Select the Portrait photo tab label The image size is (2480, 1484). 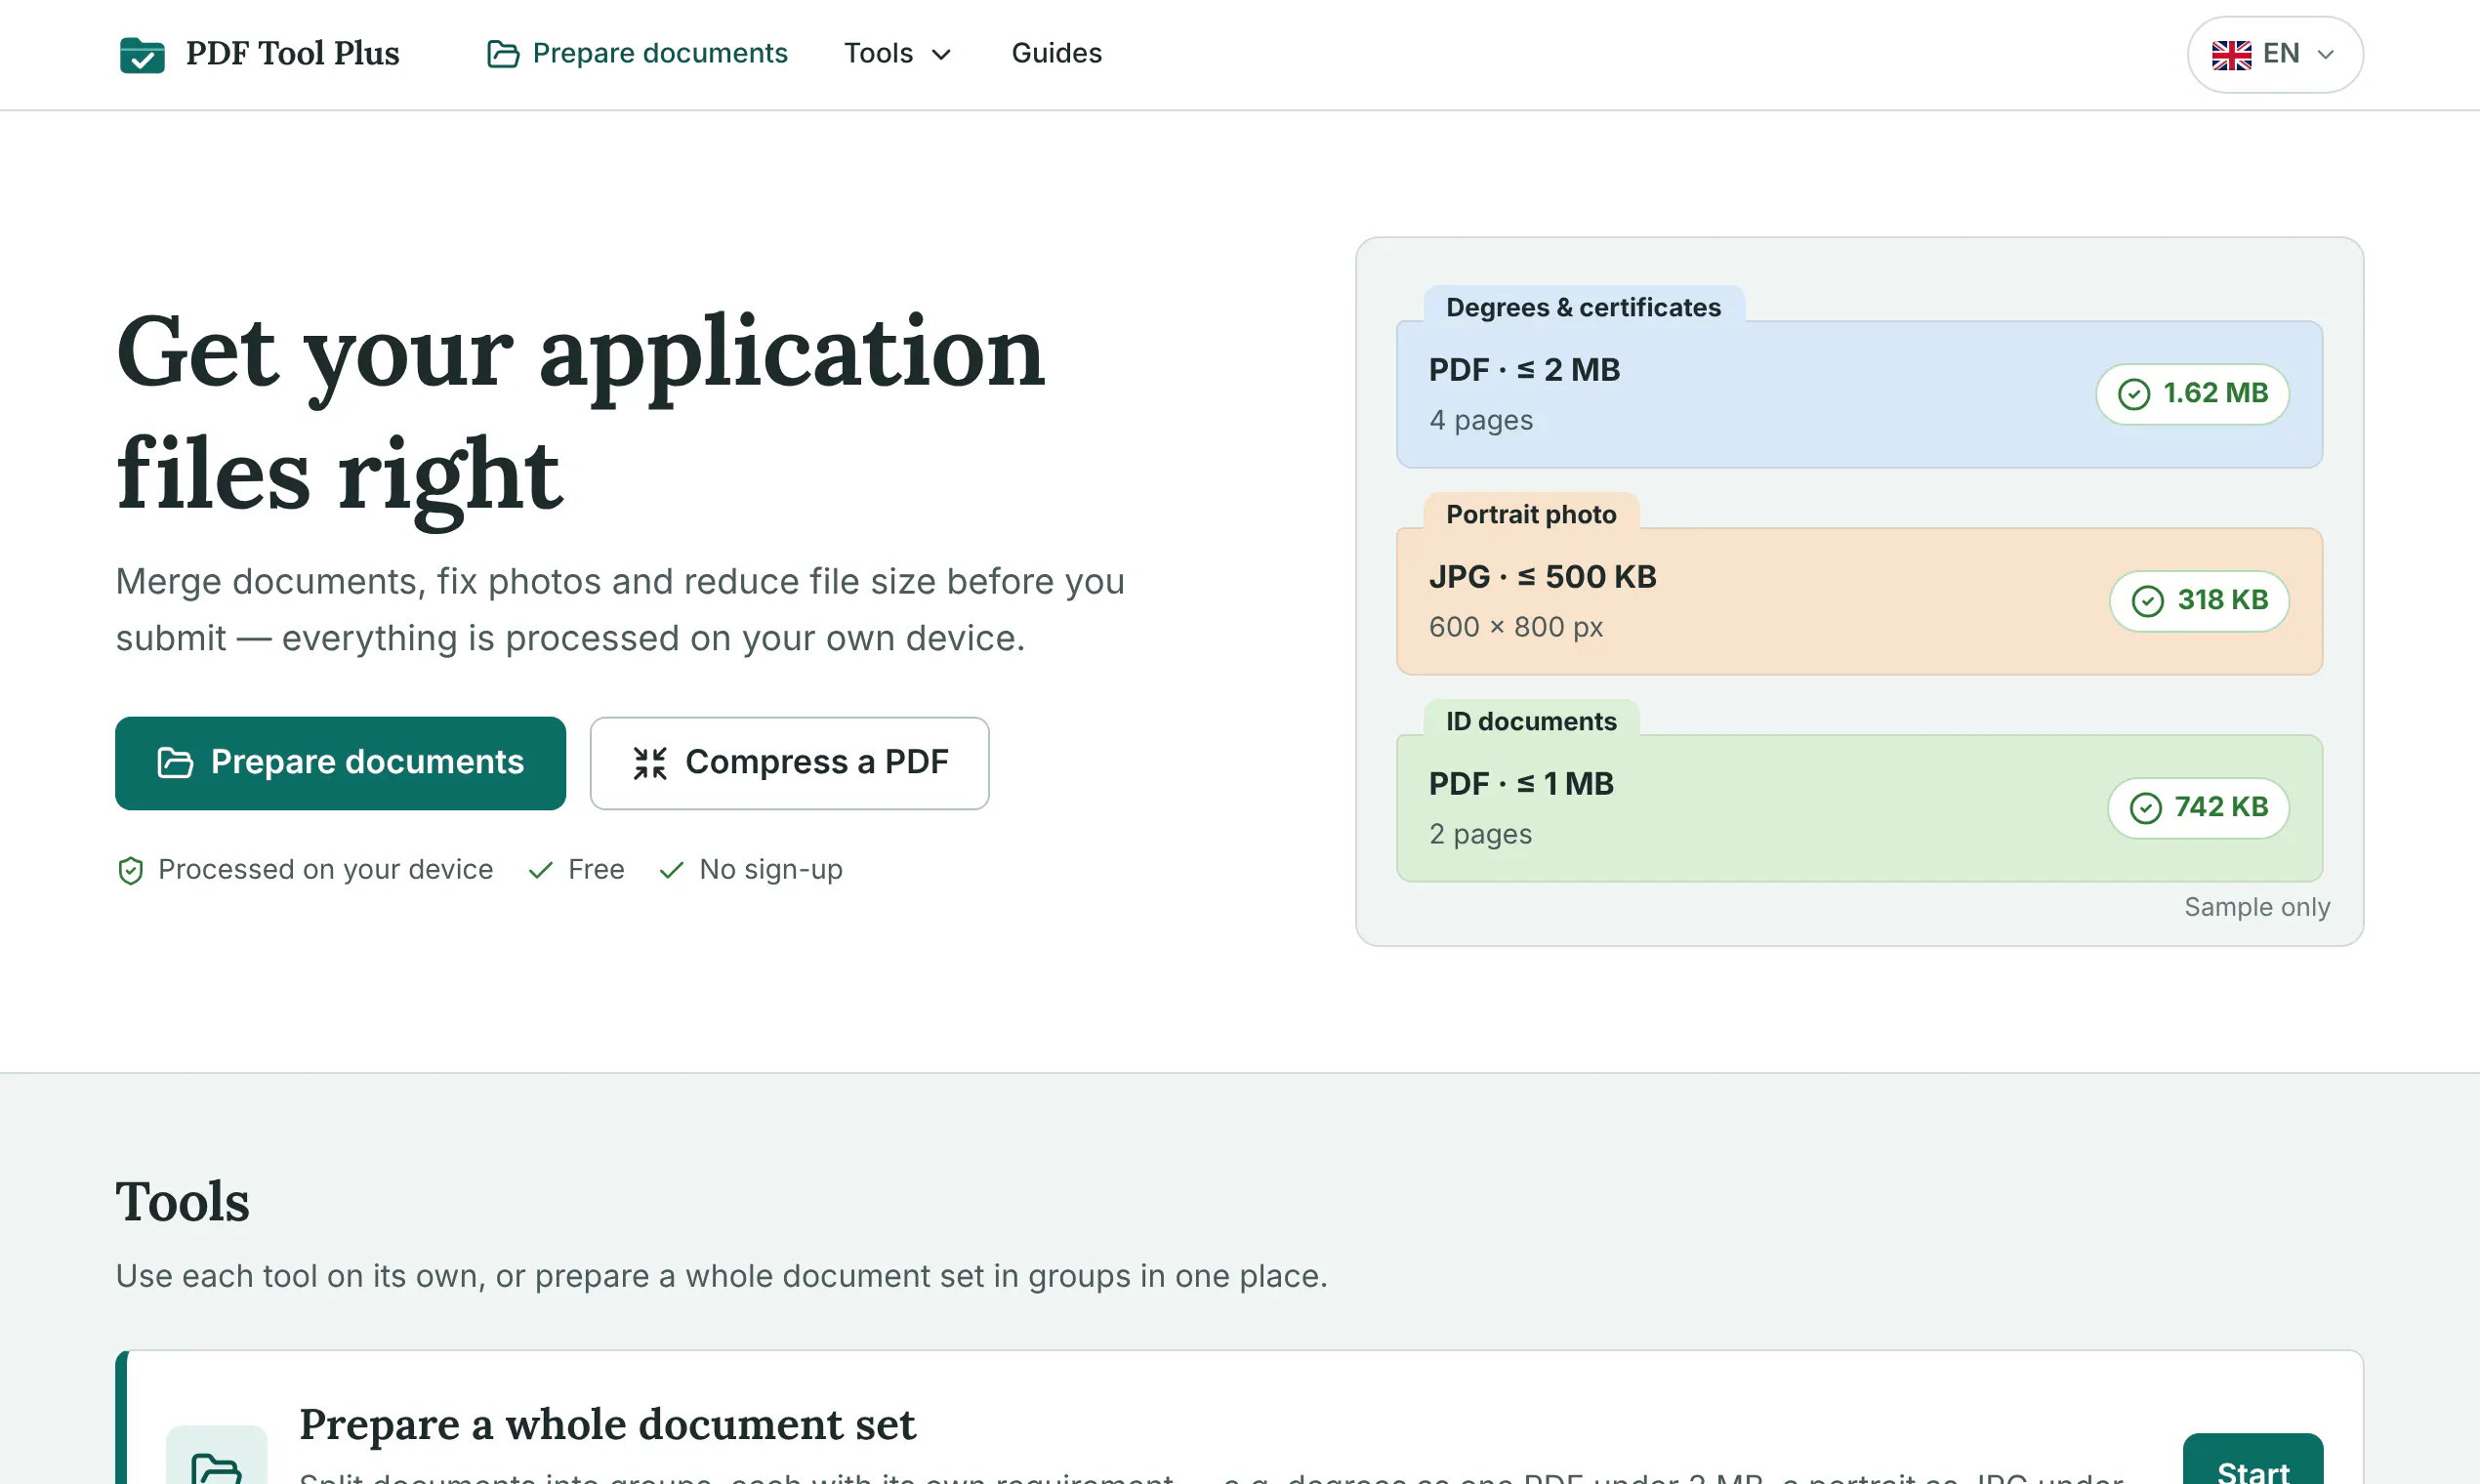[1531, 514]
